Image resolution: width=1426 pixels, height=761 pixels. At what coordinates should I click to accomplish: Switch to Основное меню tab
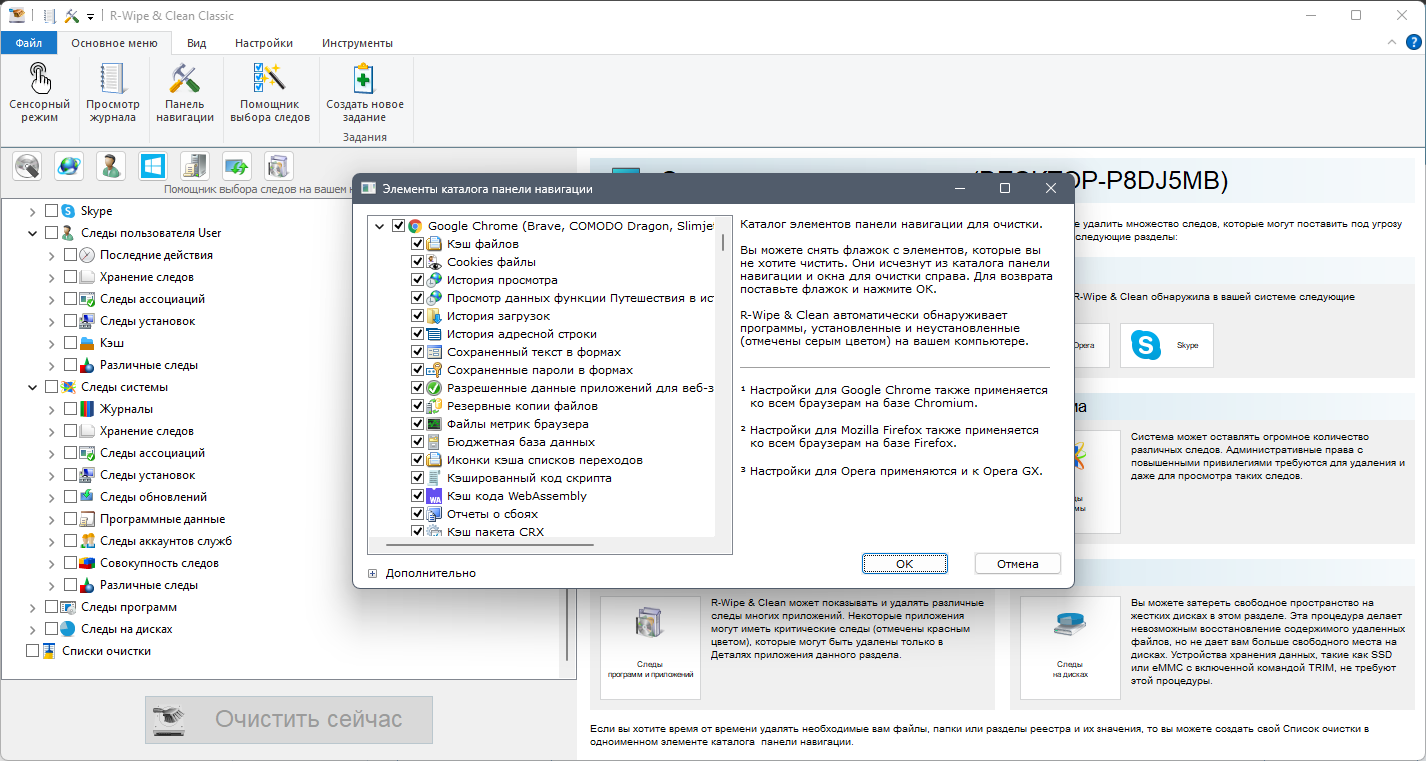click(114, 43)
